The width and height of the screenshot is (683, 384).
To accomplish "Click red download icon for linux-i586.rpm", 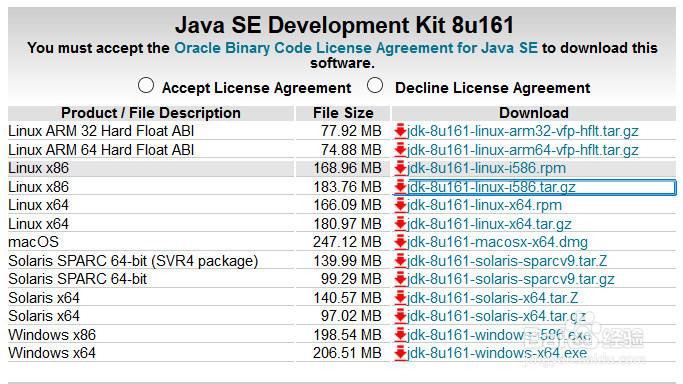I will click(x=400, y=168).
